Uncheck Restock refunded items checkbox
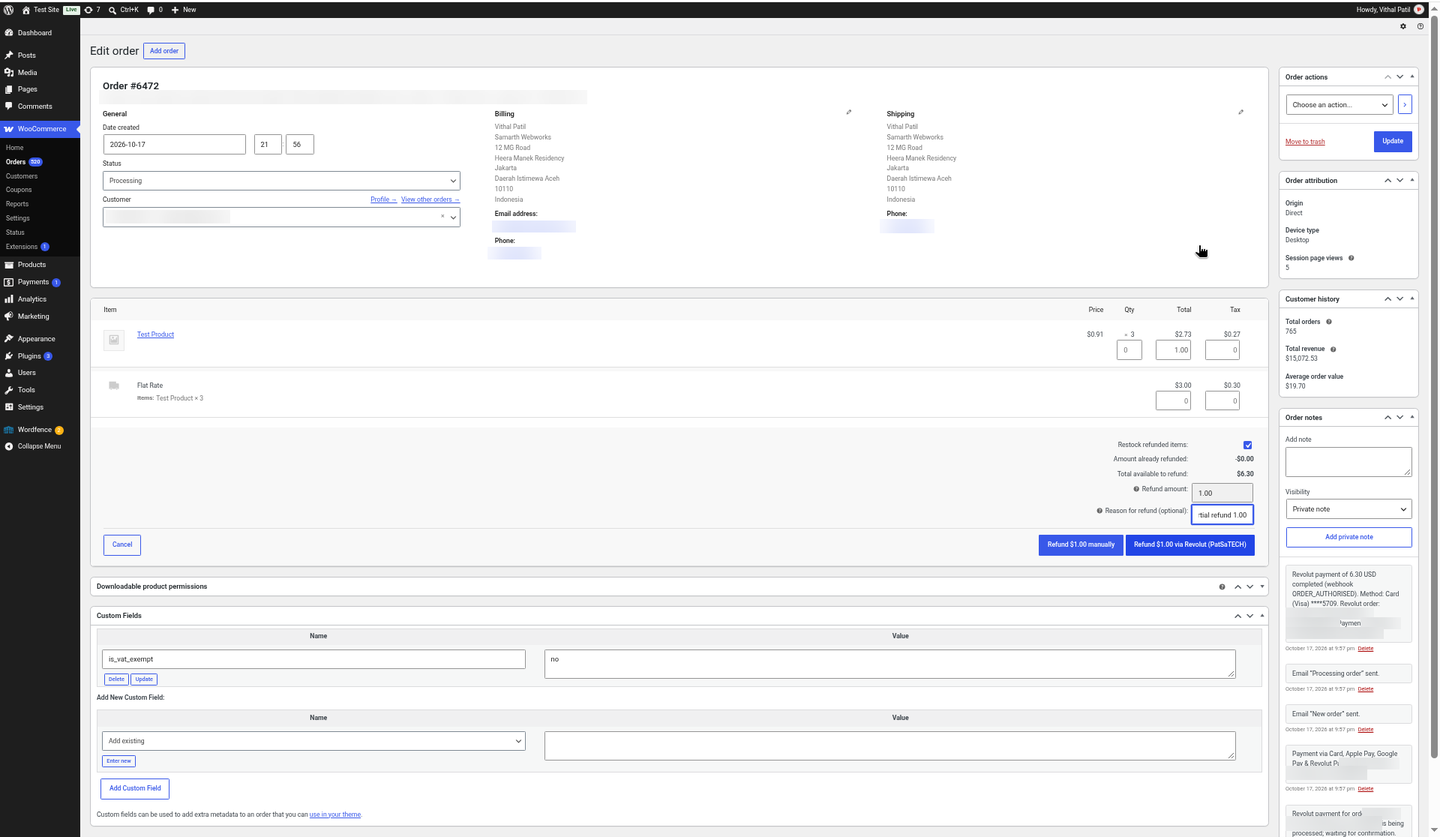This screenshot has width=1440, height=837. (x=1248, y=445)
